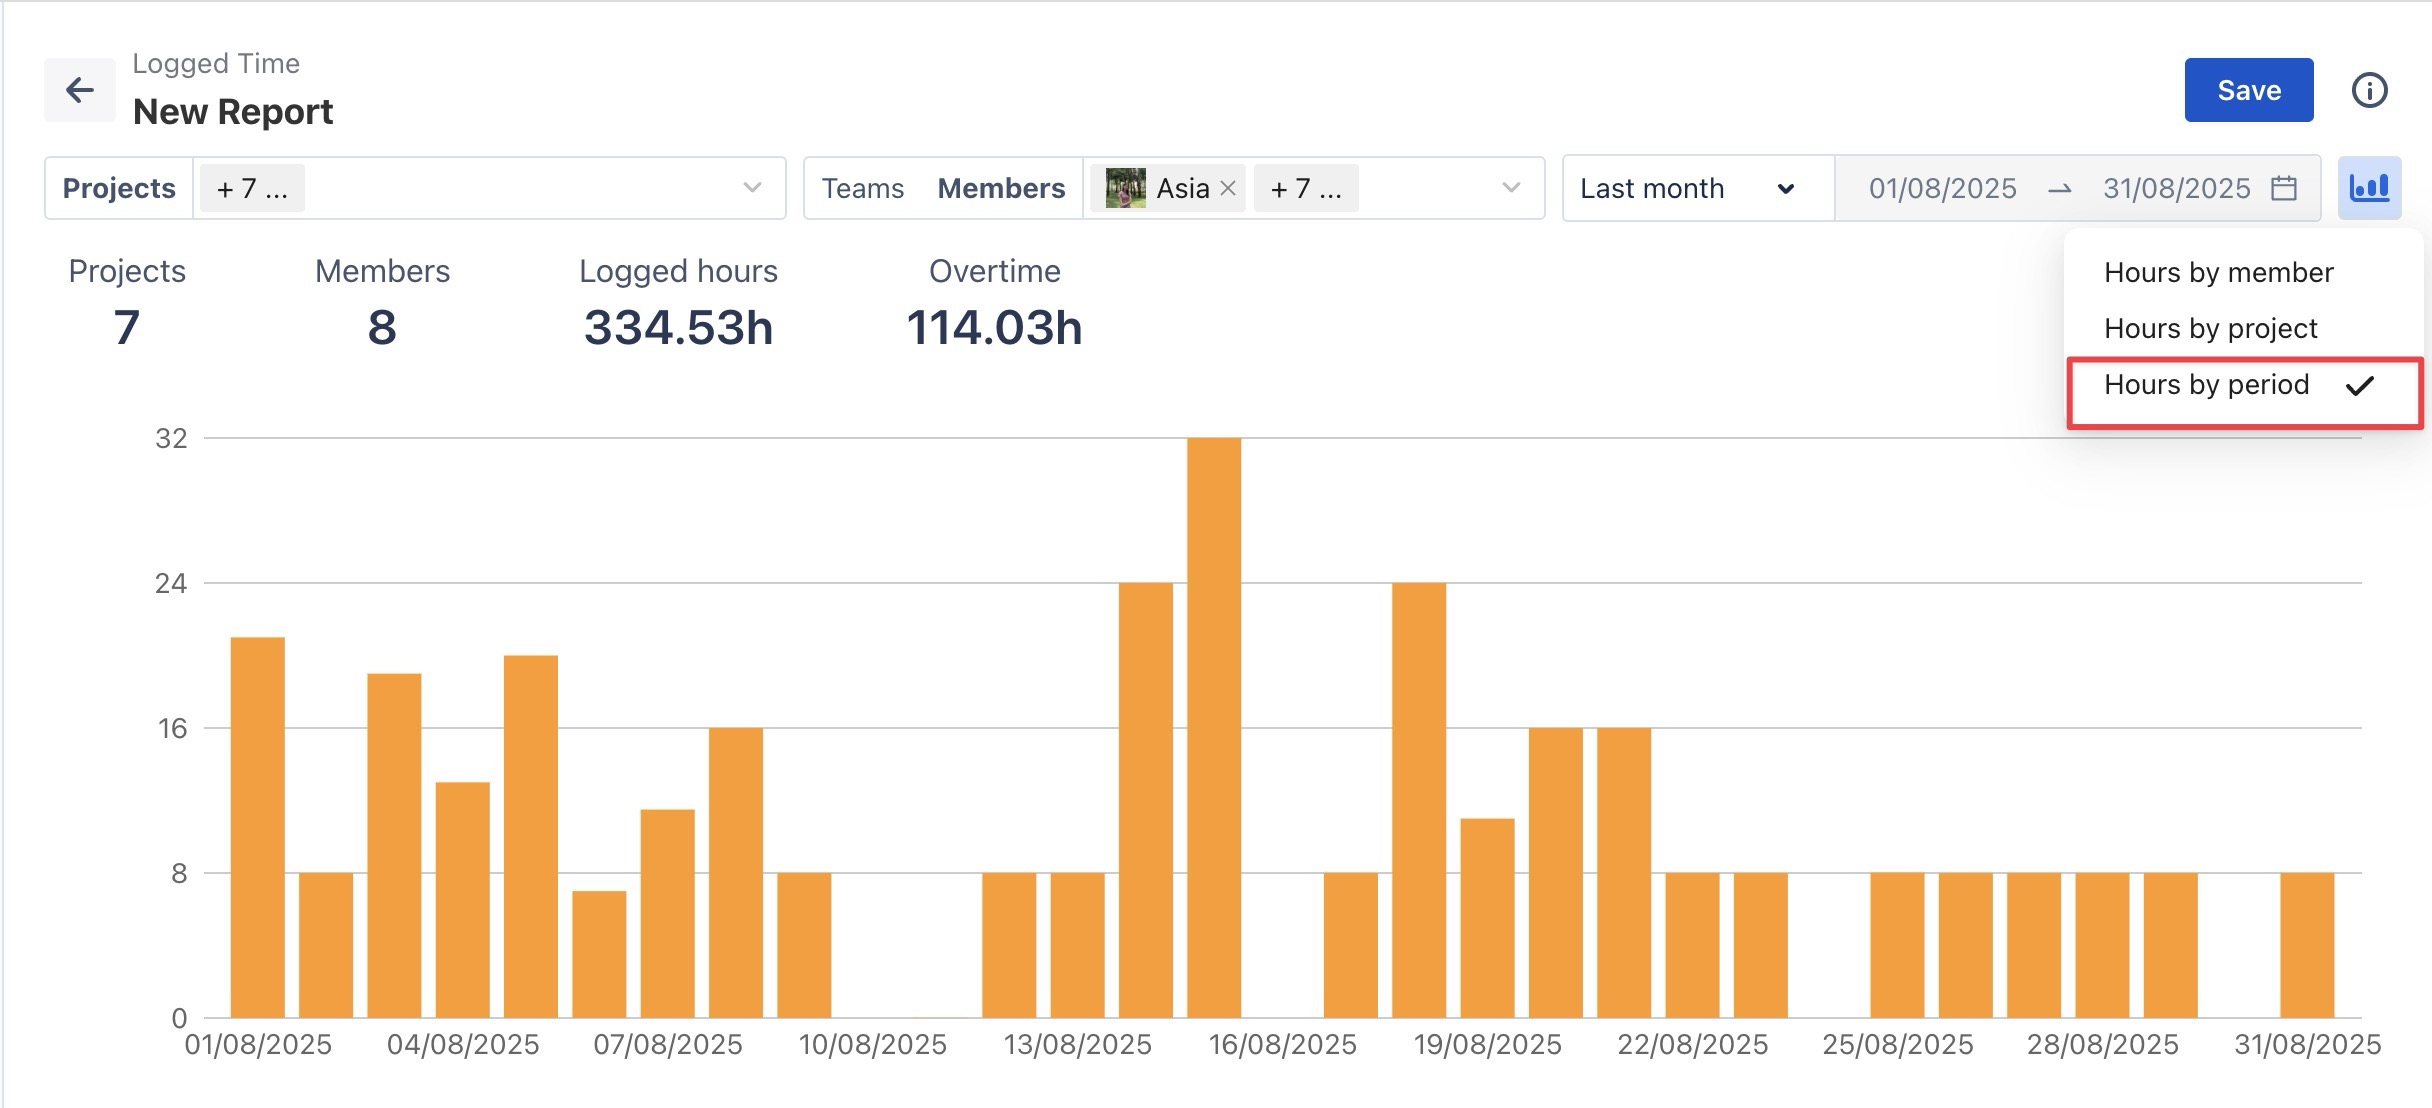The image size is (2432, 1108).
Task: Expand the Members selection dropdown chevron
Action: point(1511,188)
